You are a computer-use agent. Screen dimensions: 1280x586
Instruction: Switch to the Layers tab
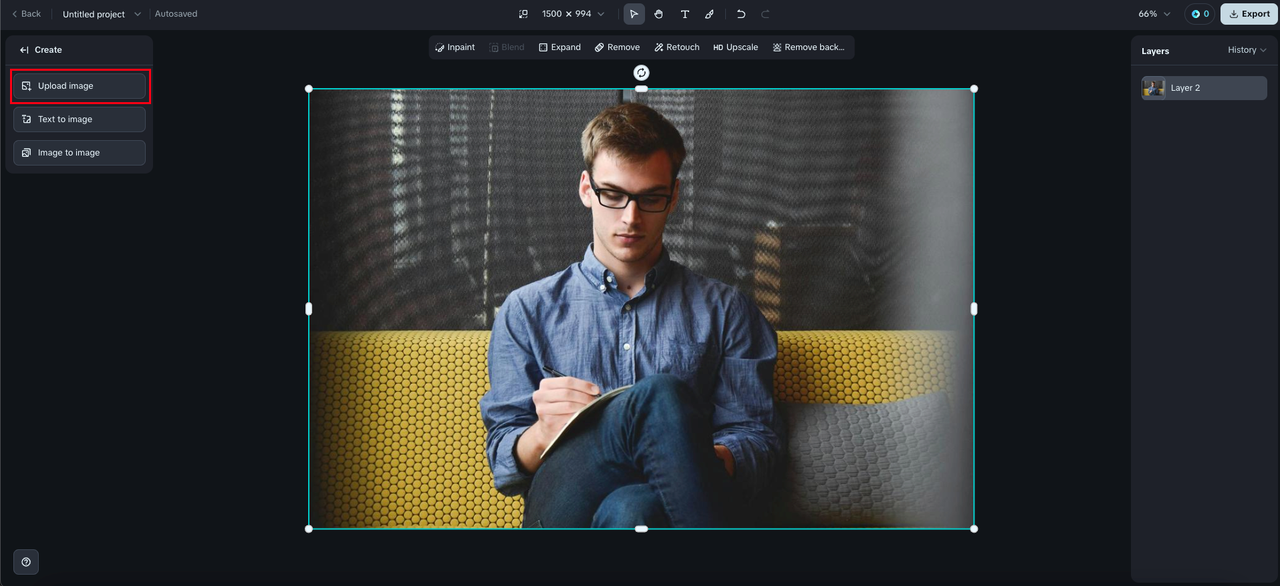1155,51
